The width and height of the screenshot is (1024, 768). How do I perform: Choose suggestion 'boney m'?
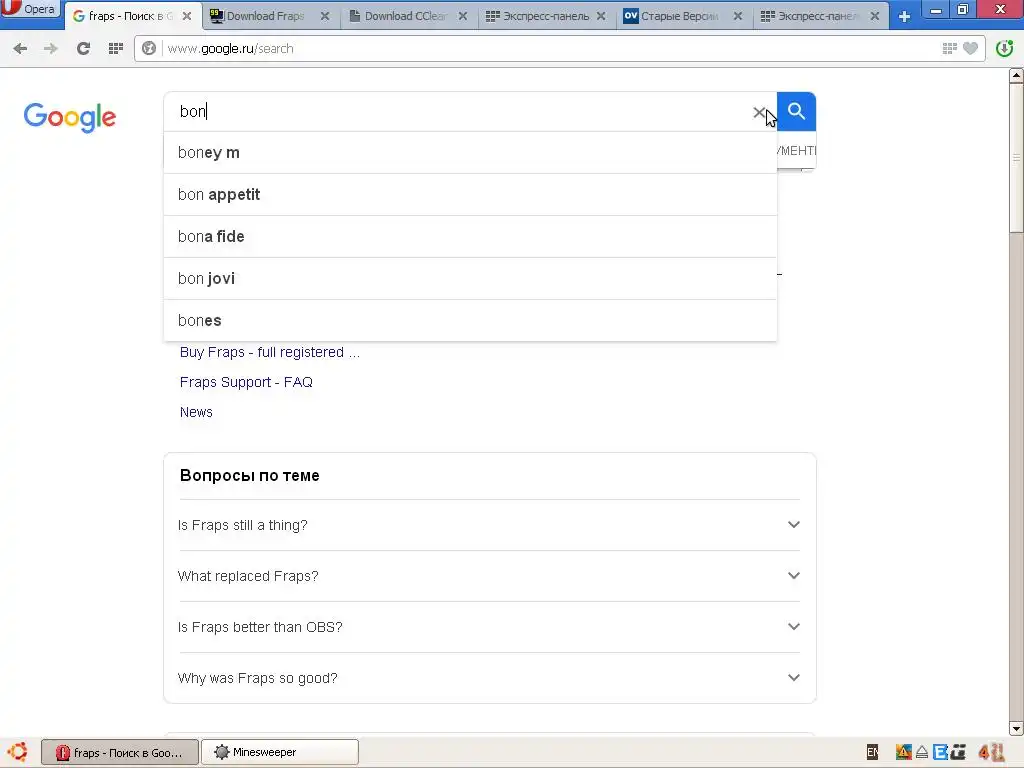pos(470,153)
